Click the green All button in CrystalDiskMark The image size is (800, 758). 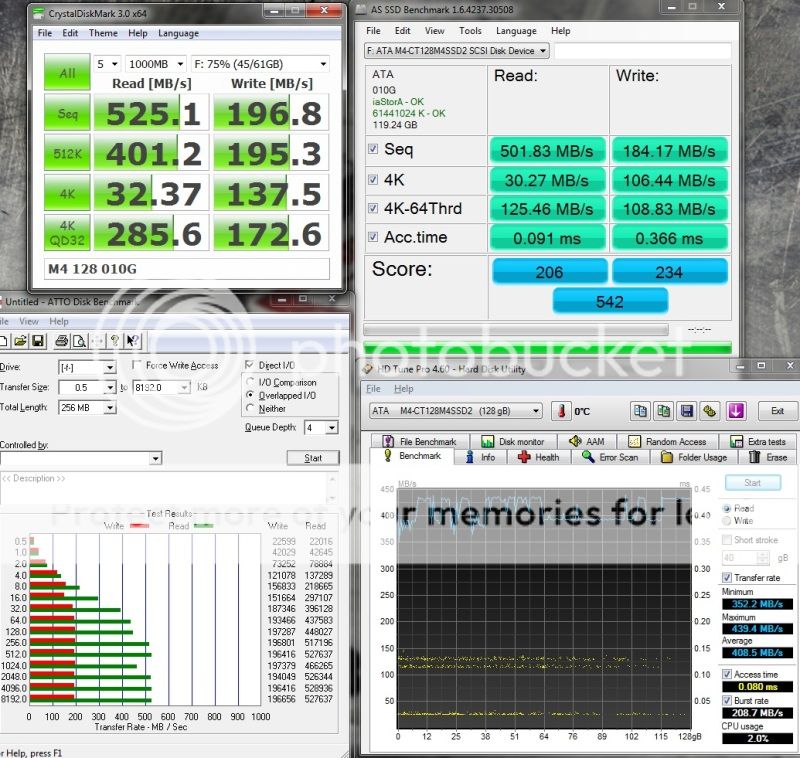coord(67,73)
